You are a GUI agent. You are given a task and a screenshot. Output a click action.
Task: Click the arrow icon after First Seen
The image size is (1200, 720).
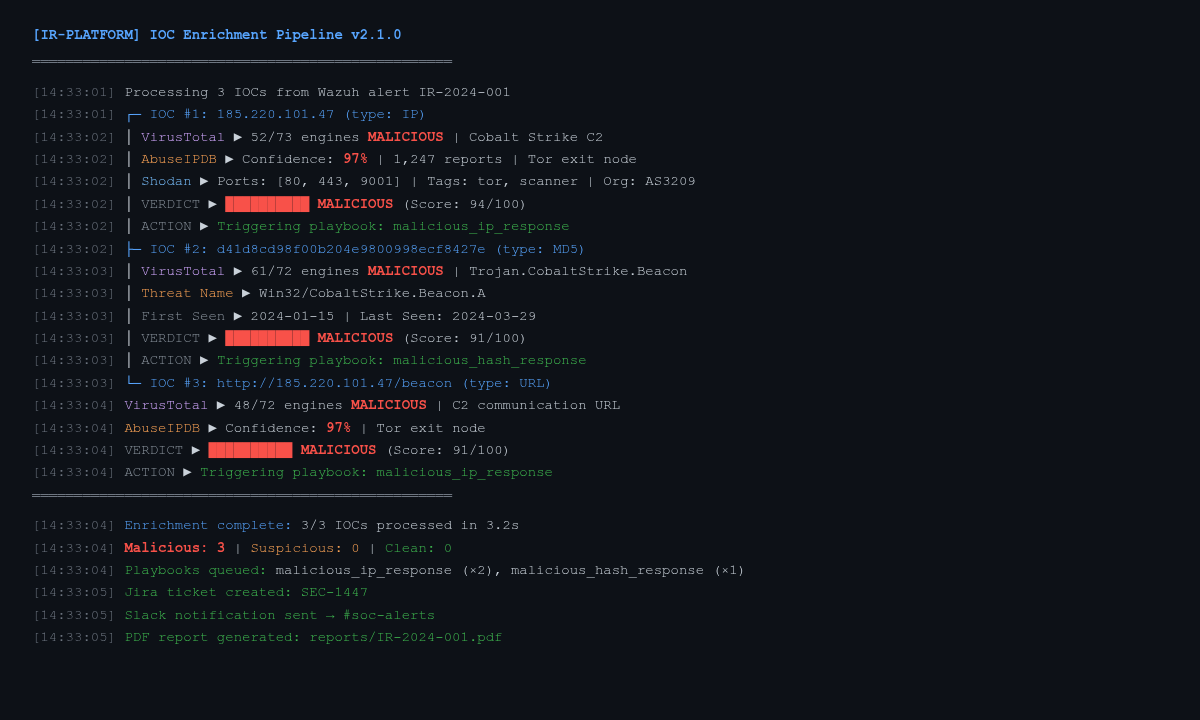[238, 316]
